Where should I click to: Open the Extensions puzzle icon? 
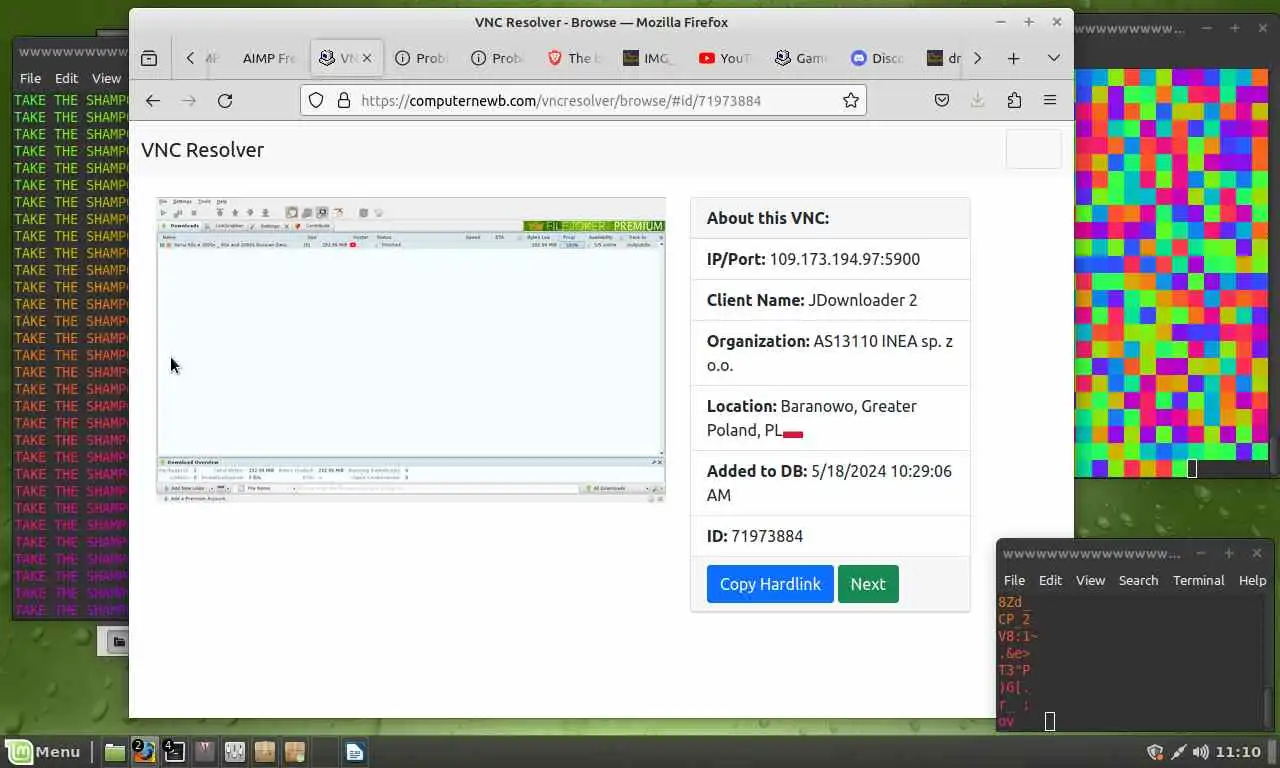pyautogui.click(x=1014, y=100)
